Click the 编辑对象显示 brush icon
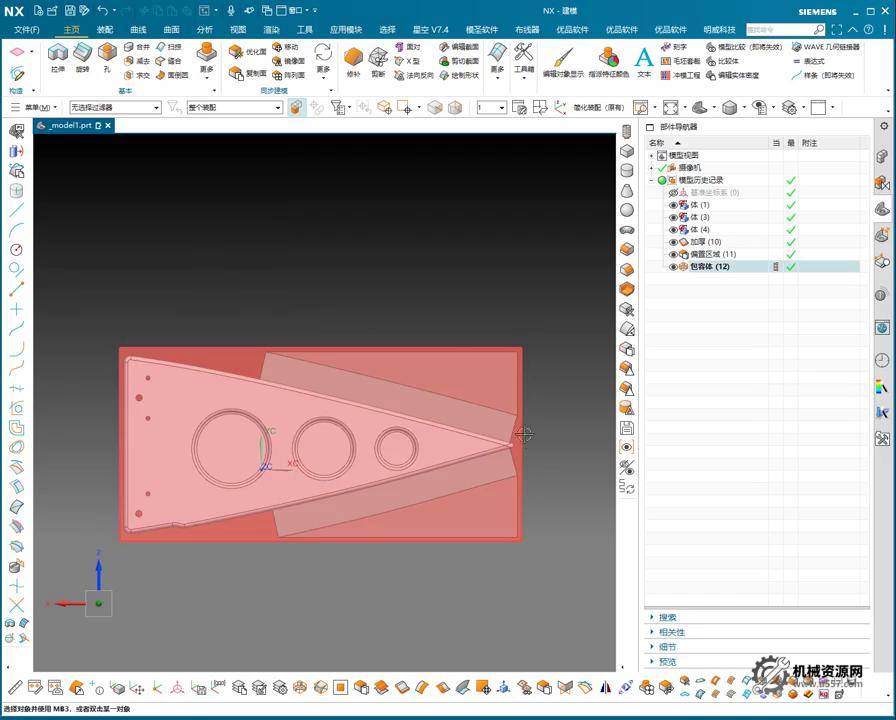This screenshot has height=720, width=896. (x=563, y=58)
